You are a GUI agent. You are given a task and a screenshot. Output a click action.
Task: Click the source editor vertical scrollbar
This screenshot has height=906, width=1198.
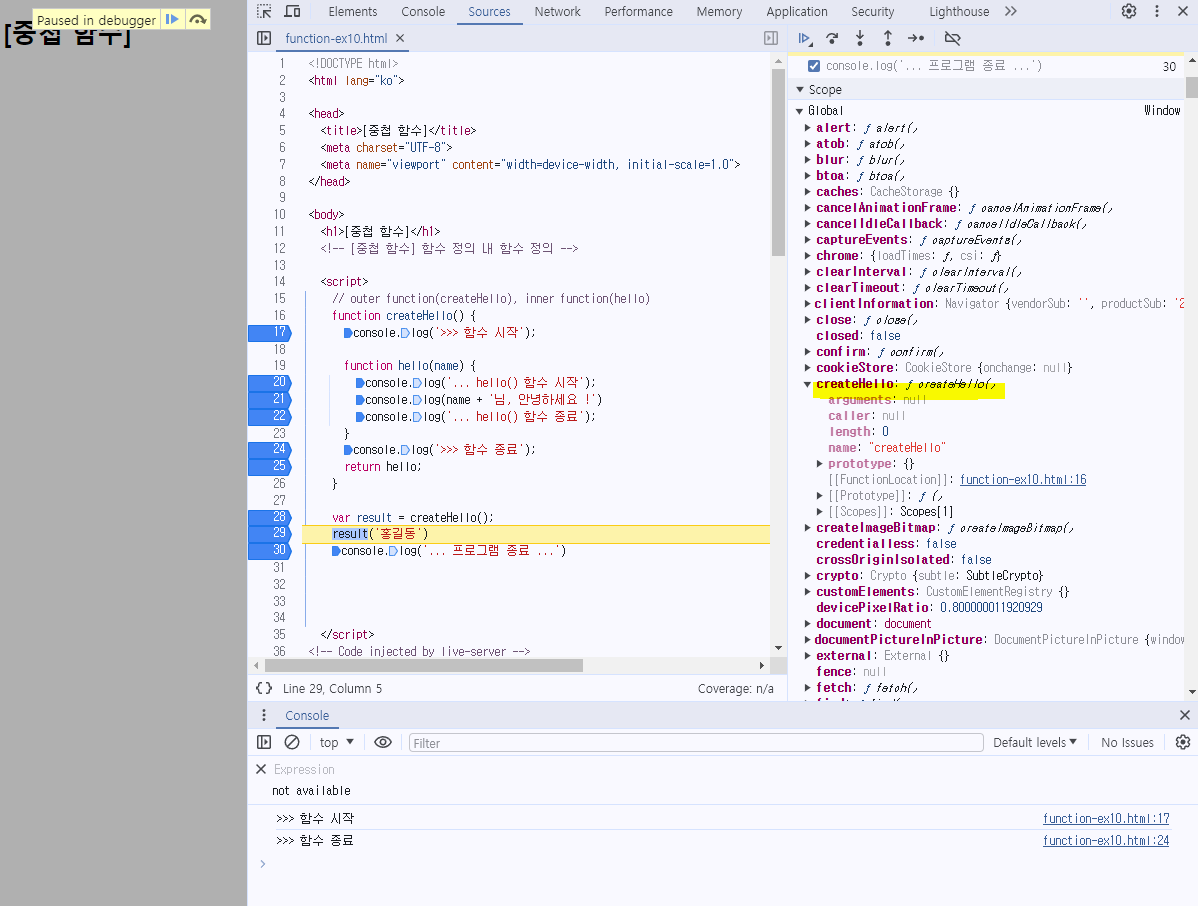pos(779,162)
